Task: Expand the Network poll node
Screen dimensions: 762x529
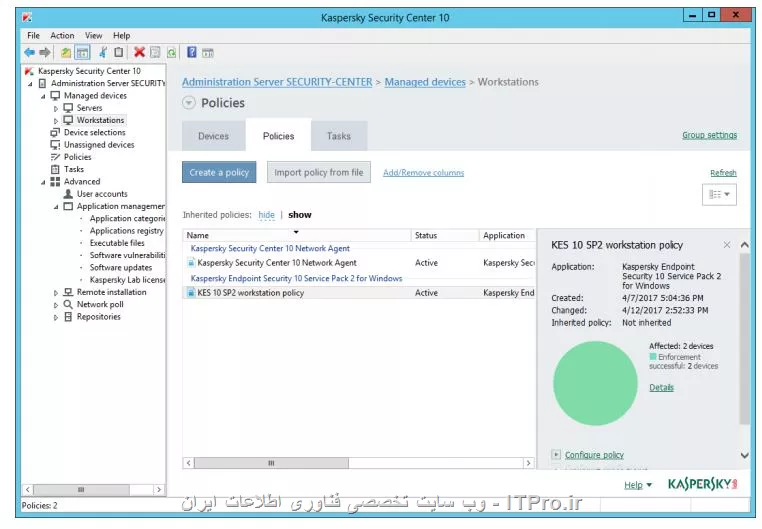Action: pyautogui.click(x=55, y=305)
